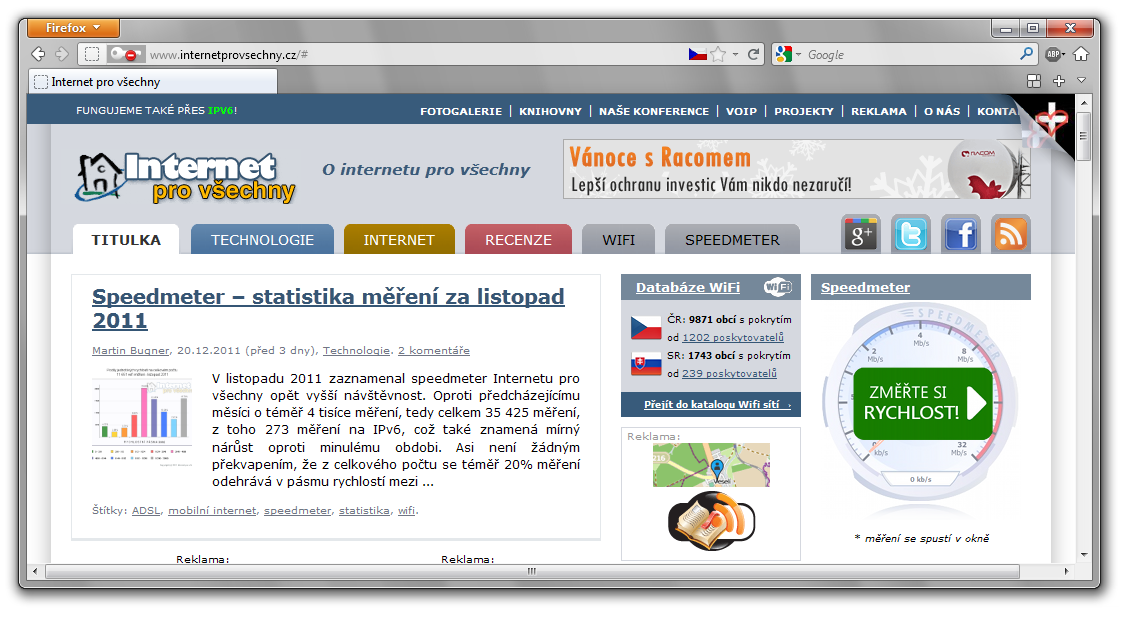Image resolution: width=1128 pixels, height=617 pixels.
Task: Click the 'Internet pro všechny' site logo
Action: tap(186, 178)
